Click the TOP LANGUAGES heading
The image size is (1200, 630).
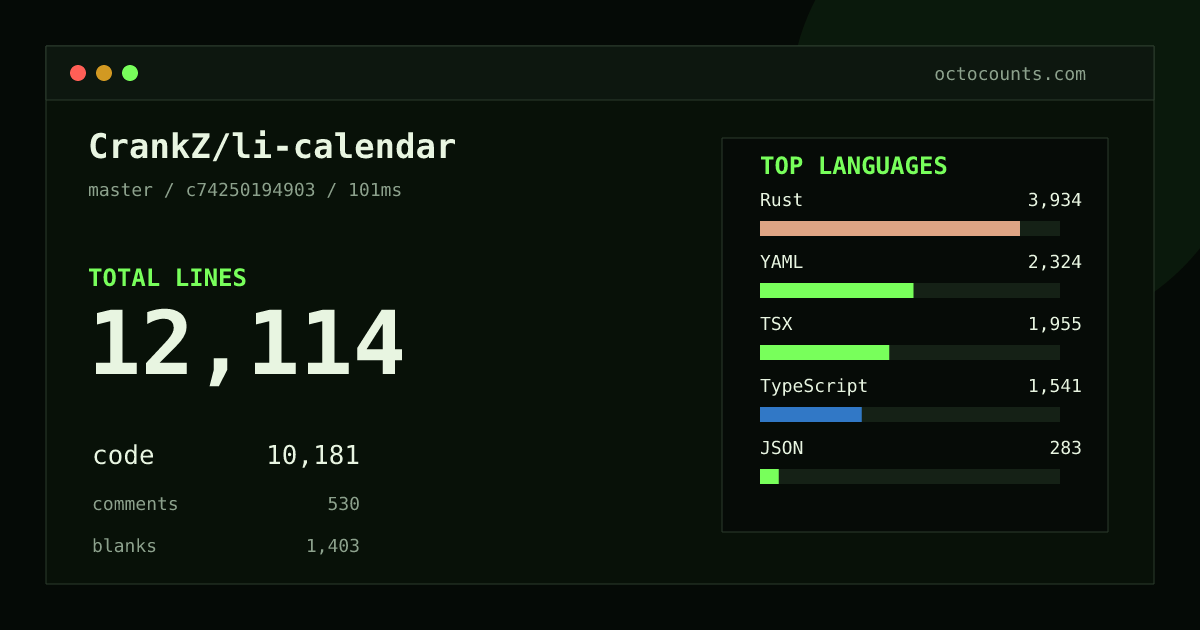coord(854,166)
